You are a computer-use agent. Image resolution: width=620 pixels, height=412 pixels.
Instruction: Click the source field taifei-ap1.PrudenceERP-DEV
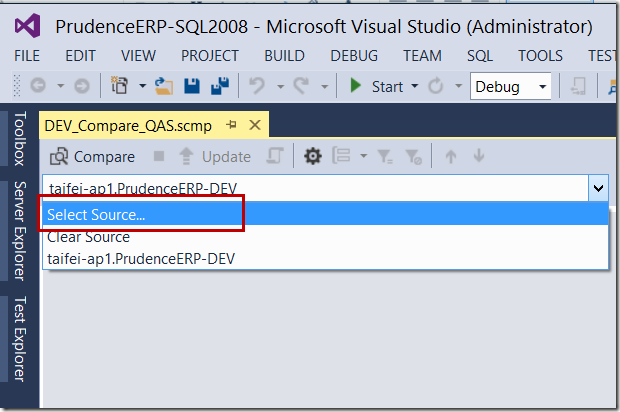click(316, 188)
